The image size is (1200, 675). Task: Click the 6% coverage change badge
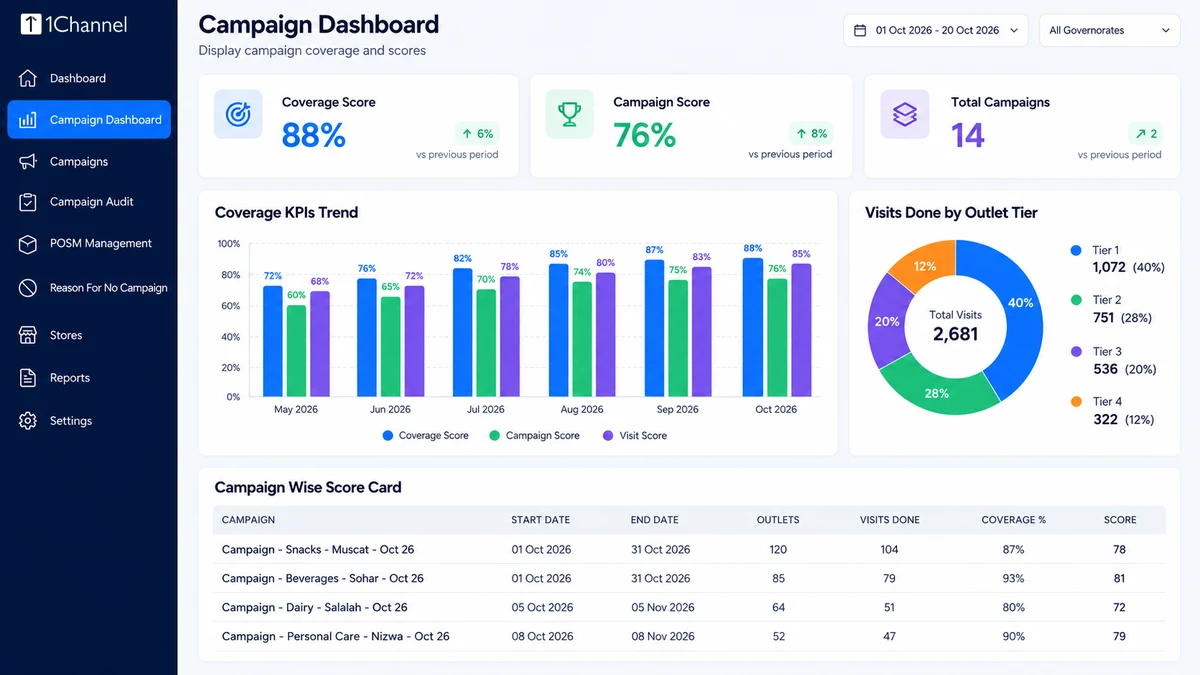[x=476, y=134]
